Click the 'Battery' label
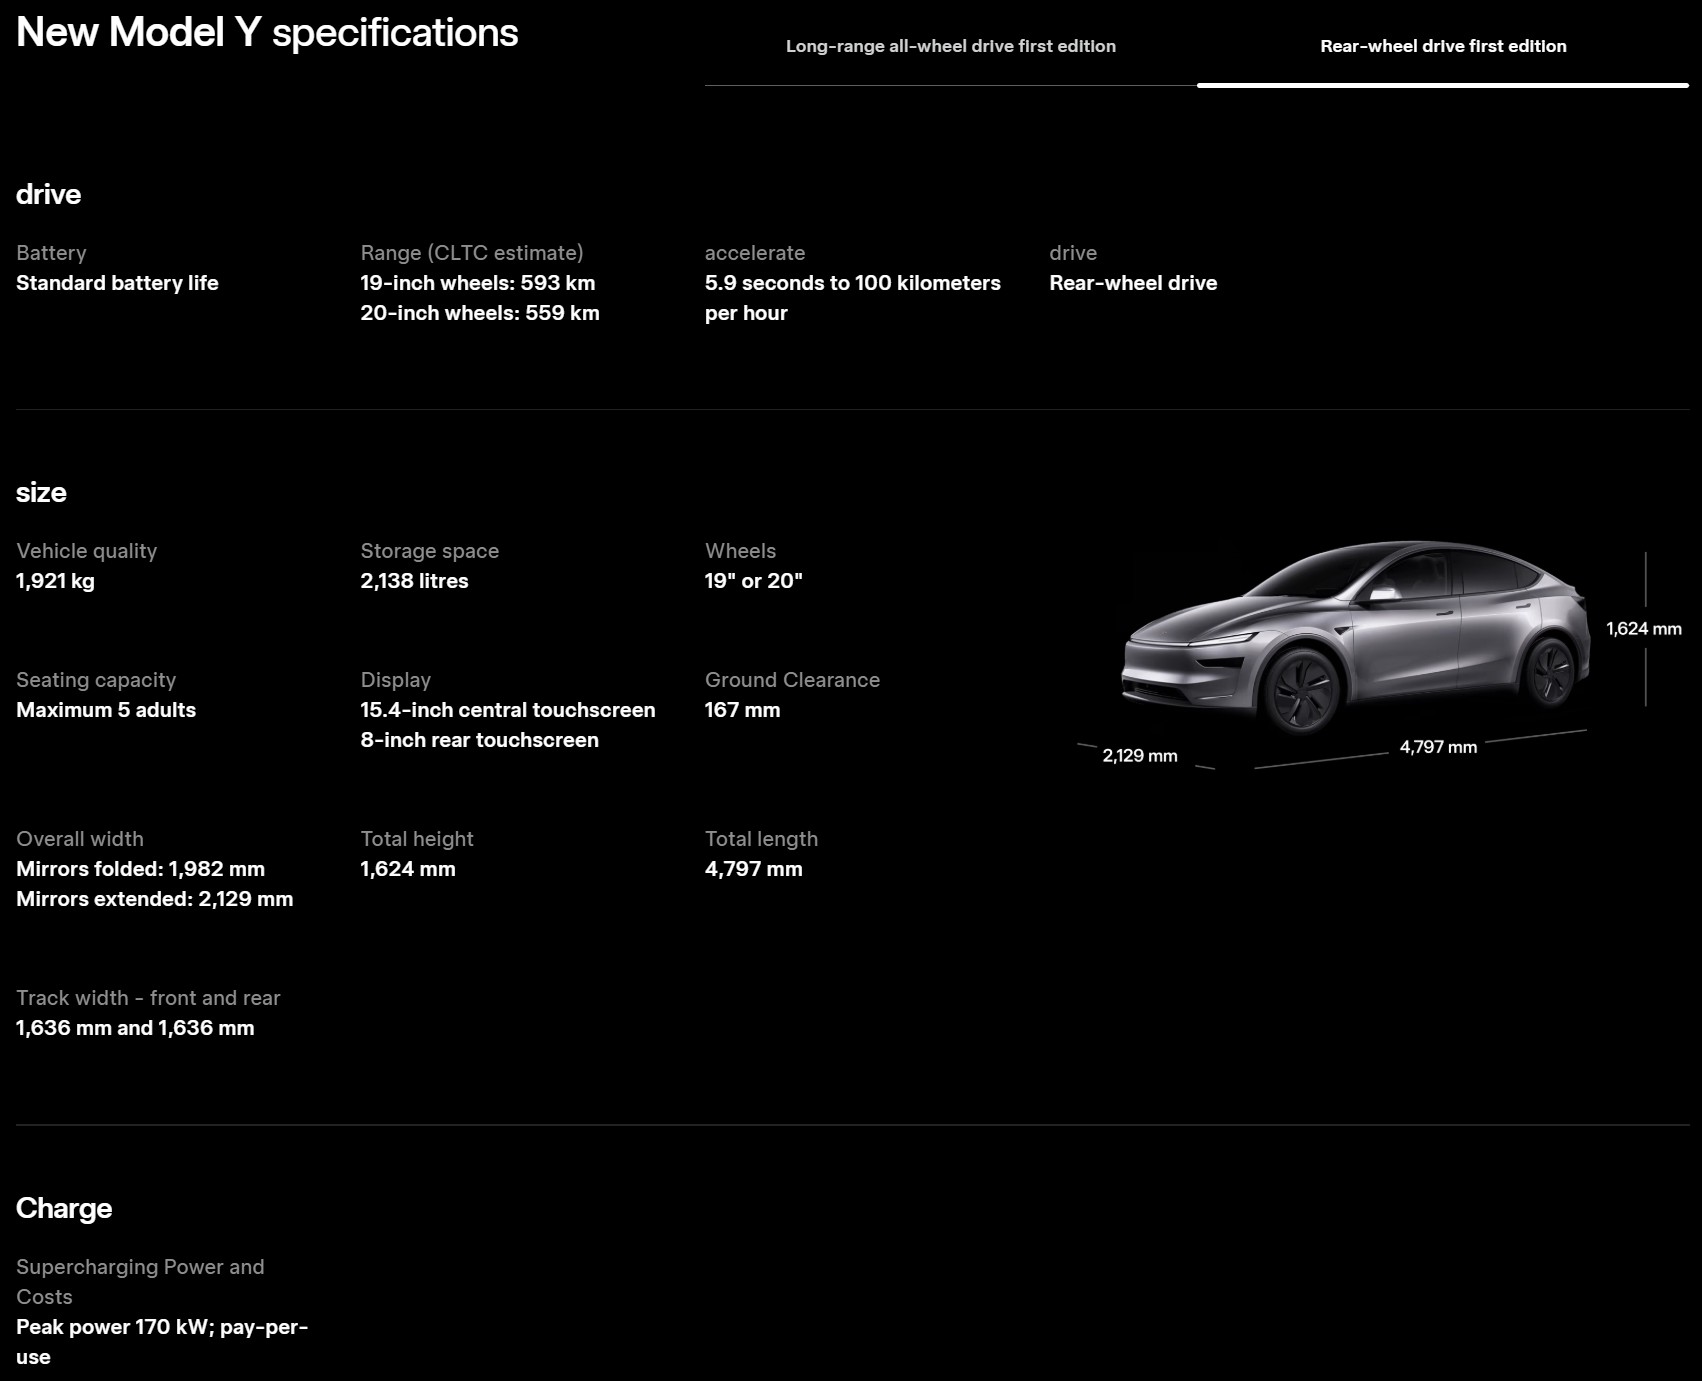The width and height of the screenshot is (1702, 1381). coord(51,253)
